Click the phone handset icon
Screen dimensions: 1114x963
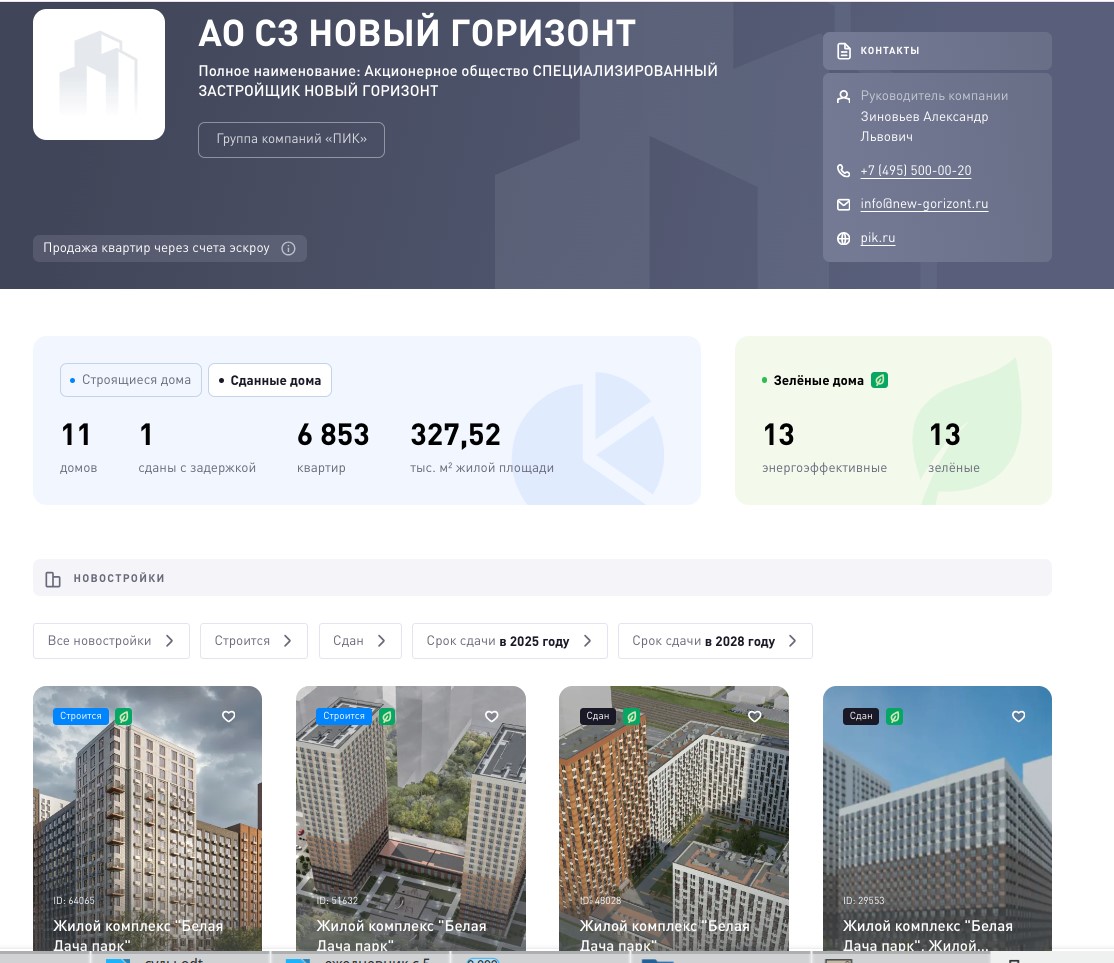pos(843,171)
